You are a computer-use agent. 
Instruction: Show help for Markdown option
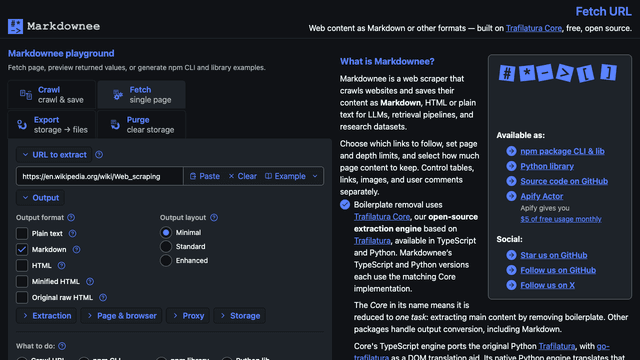[x=76, y=249]
